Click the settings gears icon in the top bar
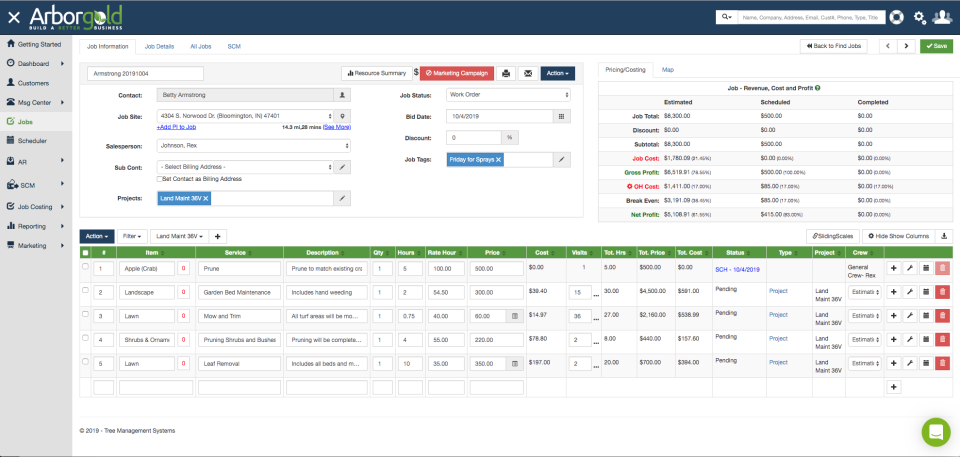The width and height of the screenshot is (960, 457). tap(919, 17)
